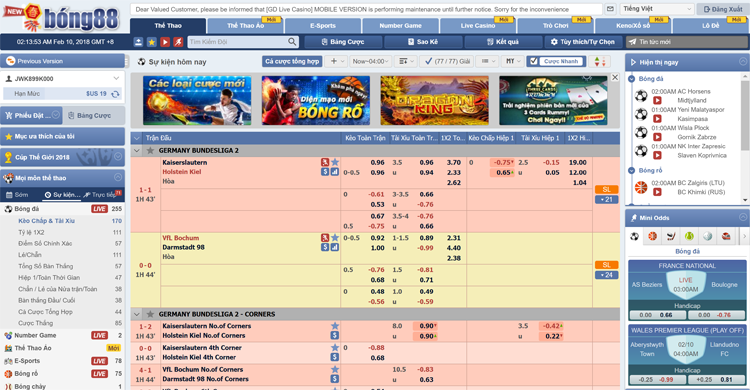
Task: Open Sao Kê statement button
Action: click(423, 42)
